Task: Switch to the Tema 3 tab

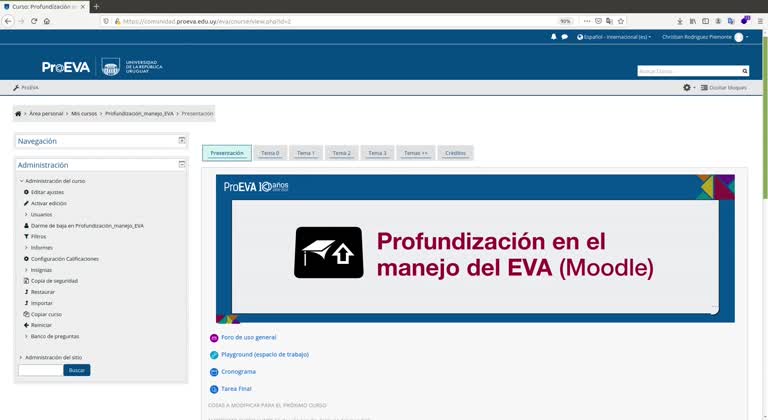Action: point(377,153)
